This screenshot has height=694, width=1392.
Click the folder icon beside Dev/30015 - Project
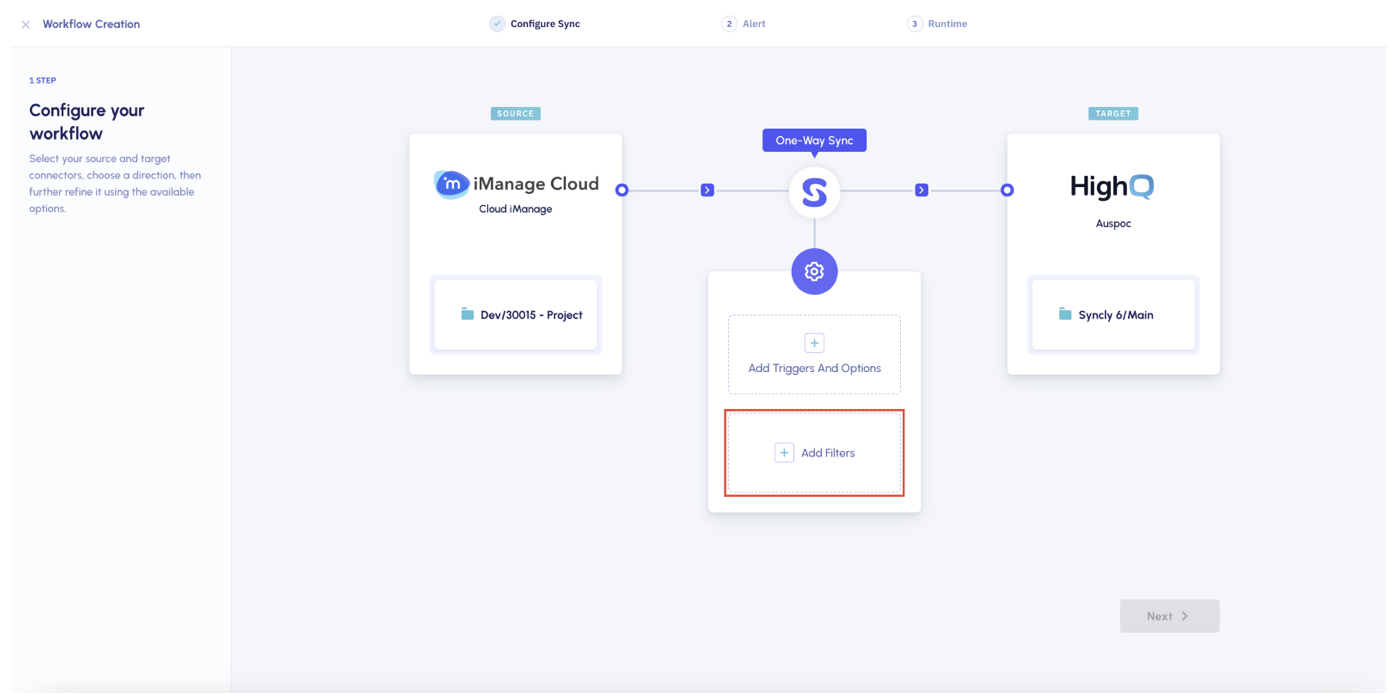[x=467, y=314]
